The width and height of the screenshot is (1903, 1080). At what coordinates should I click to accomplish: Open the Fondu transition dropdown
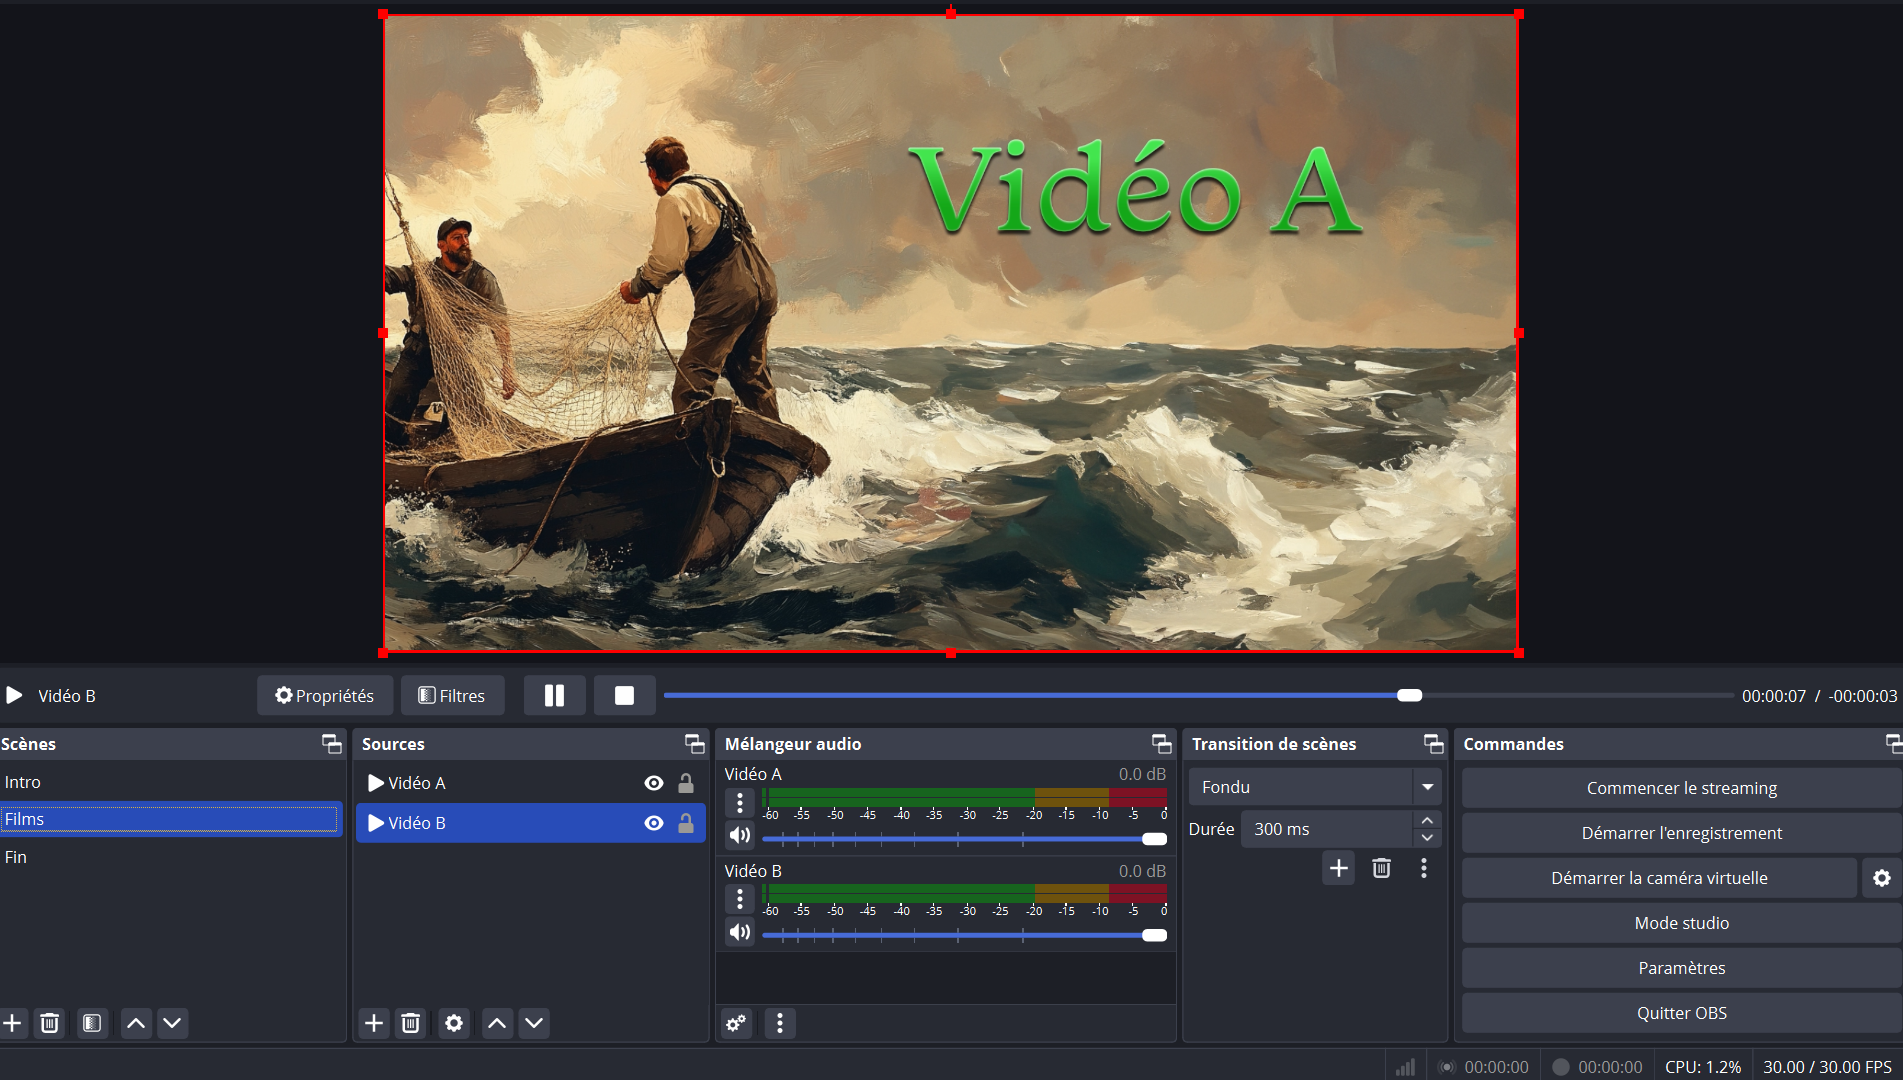click(1427, 787)
